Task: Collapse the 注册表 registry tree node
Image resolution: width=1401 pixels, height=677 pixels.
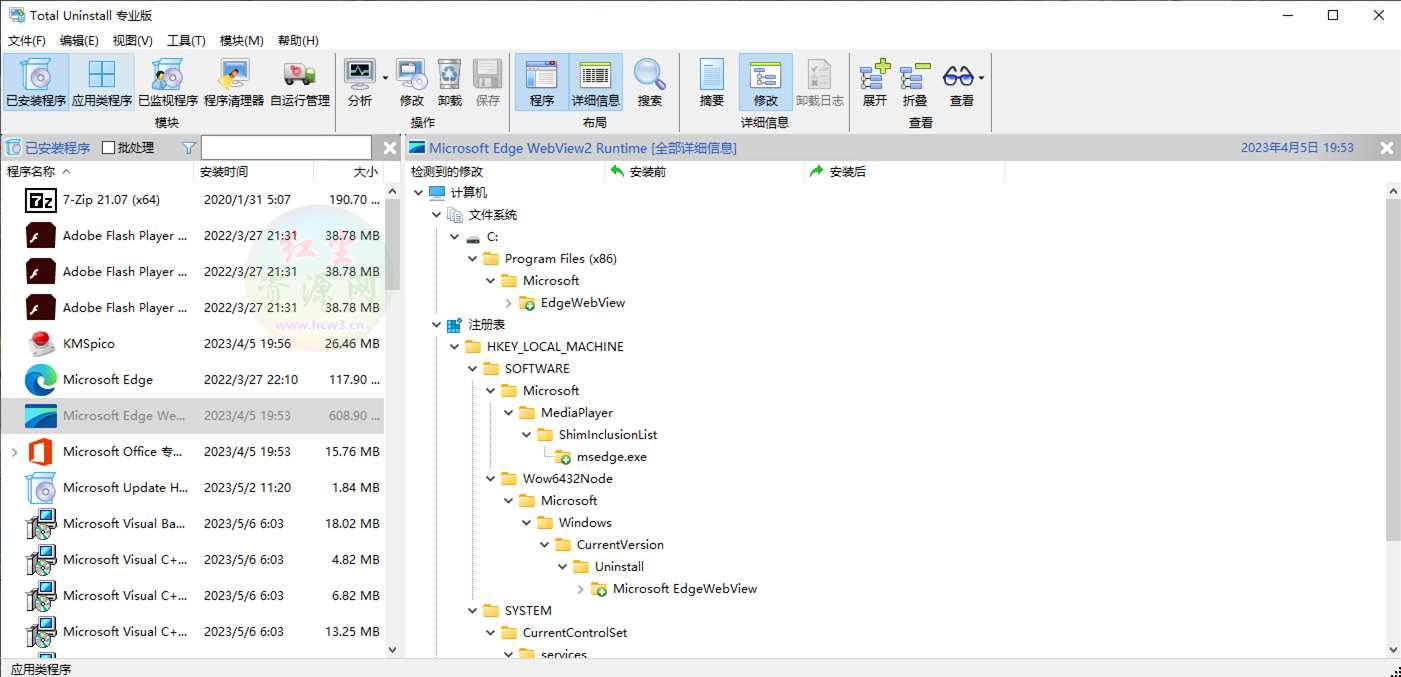Action: [x=437, y=325]
